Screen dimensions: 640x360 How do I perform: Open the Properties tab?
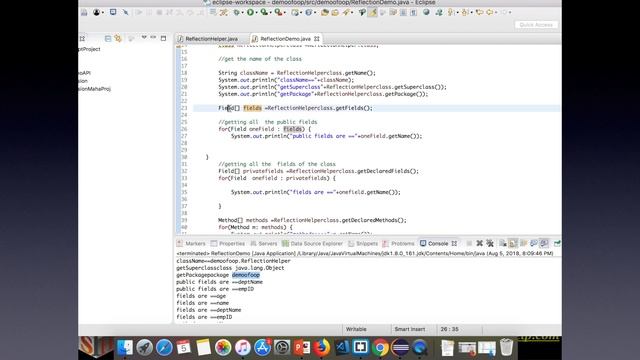(228, 243)
